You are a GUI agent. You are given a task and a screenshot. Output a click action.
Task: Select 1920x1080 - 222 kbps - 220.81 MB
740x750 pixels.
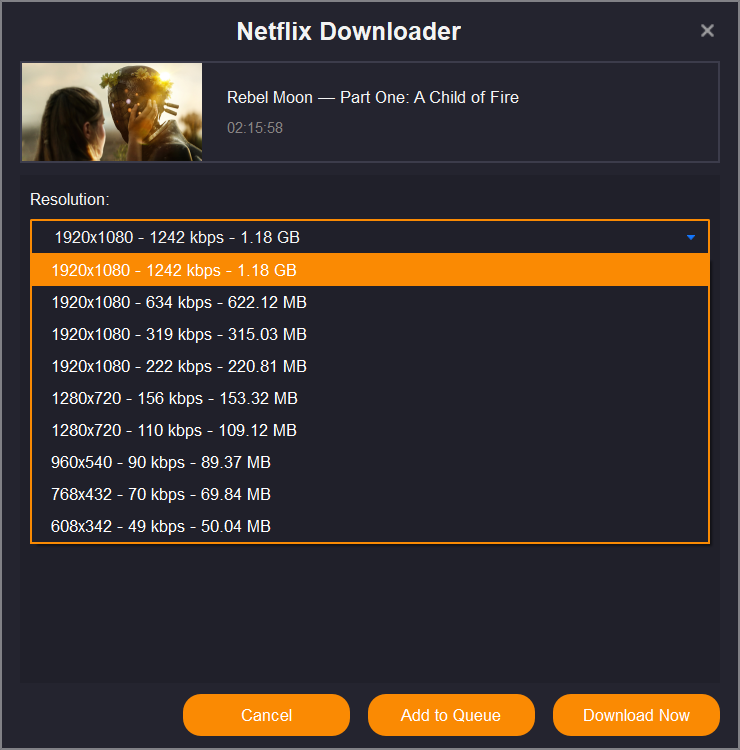(369, 366)
